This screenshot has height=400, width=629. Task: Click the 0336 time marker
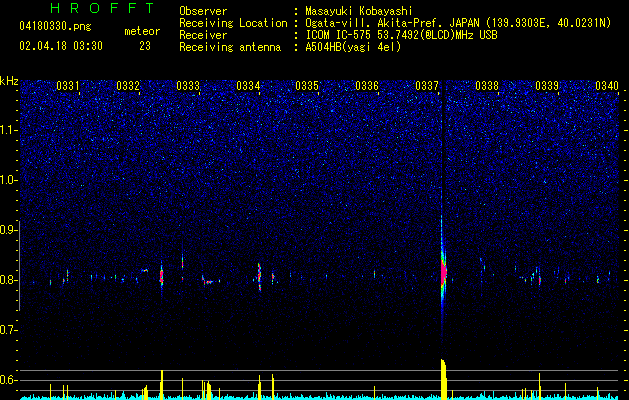pyautogui.click(x=367, y=86)
